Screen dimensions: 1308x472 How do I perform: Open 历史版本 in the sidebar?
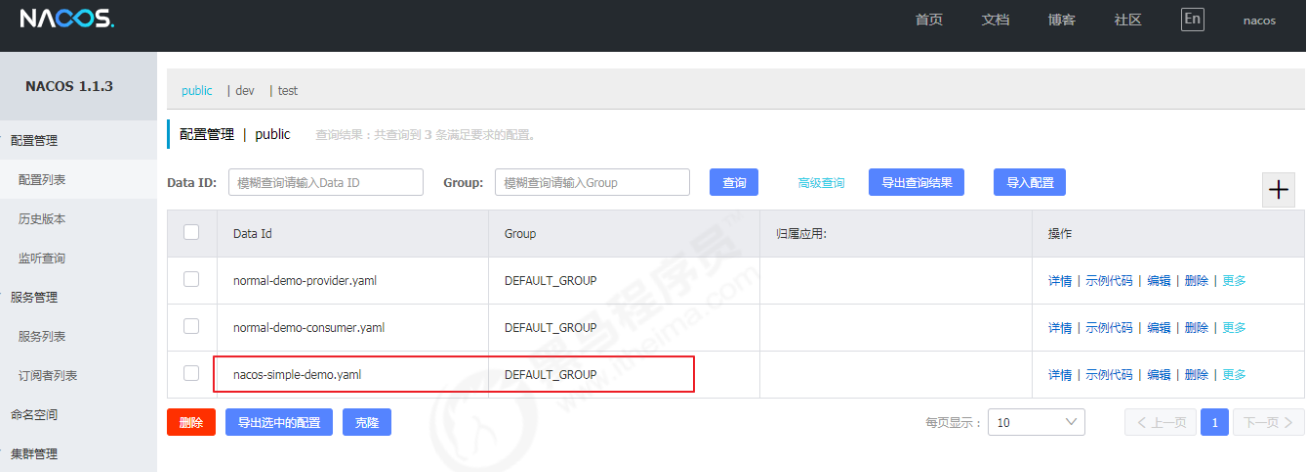tap(42, 218)
